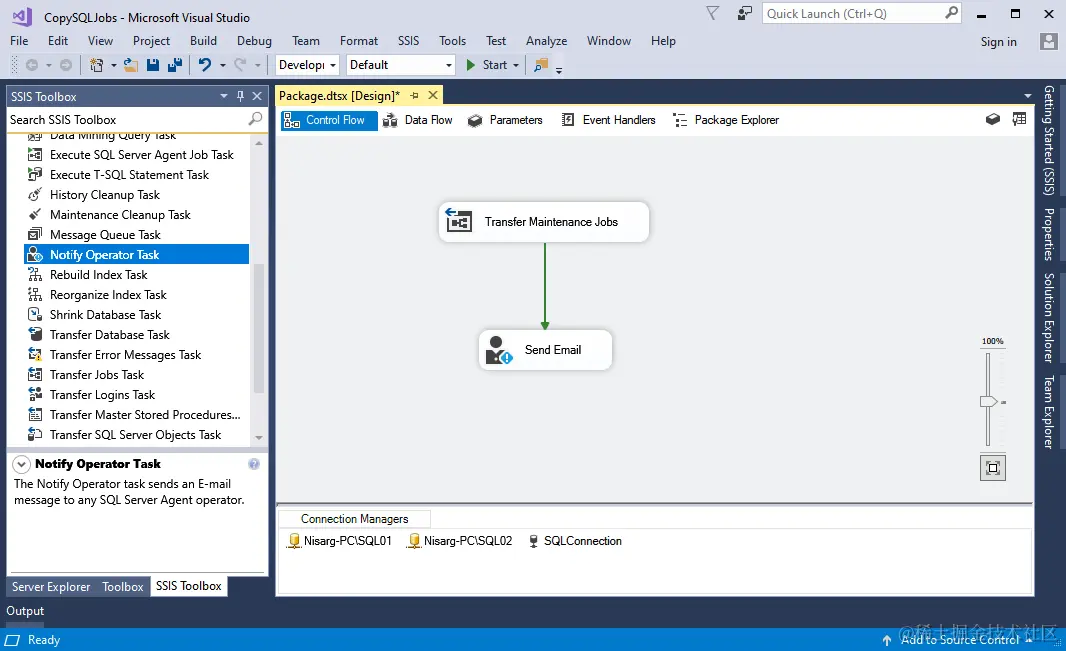Collapse the Notify Operator Task description section
The image size is (1066, 651).
coord(21,464)
